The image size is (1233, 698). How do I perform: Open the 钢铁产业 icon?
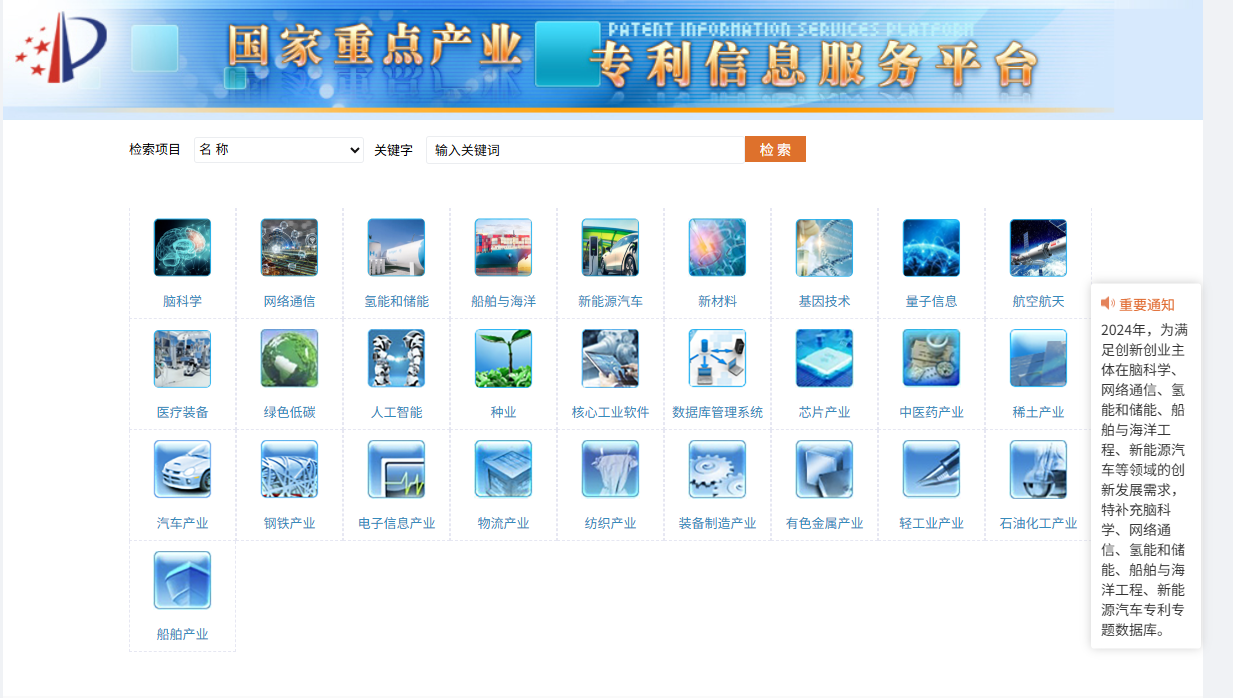tap(289, 470)
